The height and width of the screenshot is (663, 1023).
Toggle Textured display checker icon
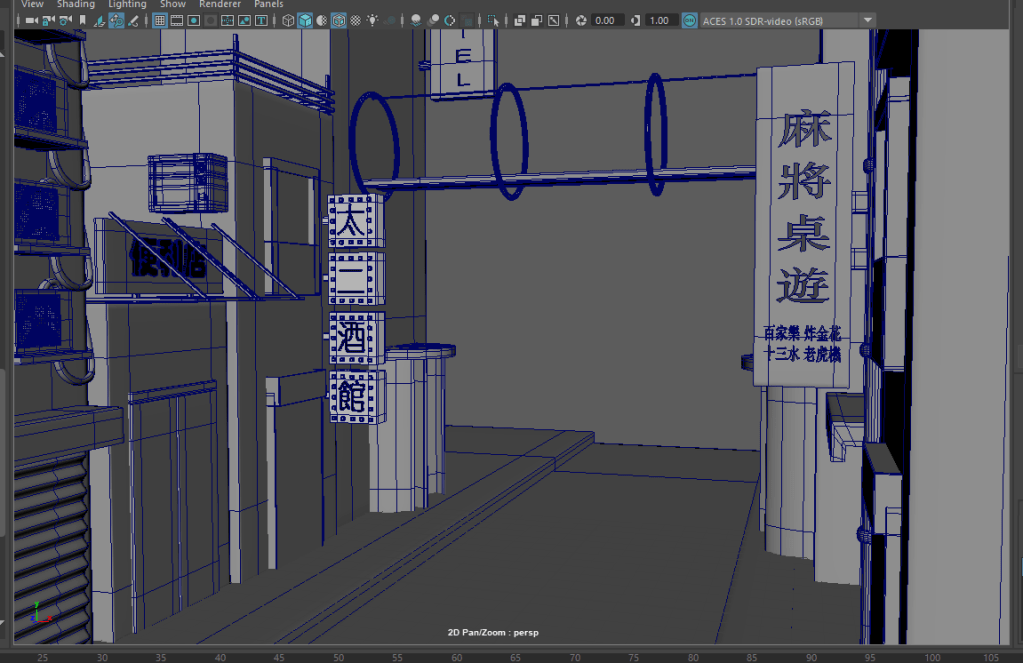(355, 20)
